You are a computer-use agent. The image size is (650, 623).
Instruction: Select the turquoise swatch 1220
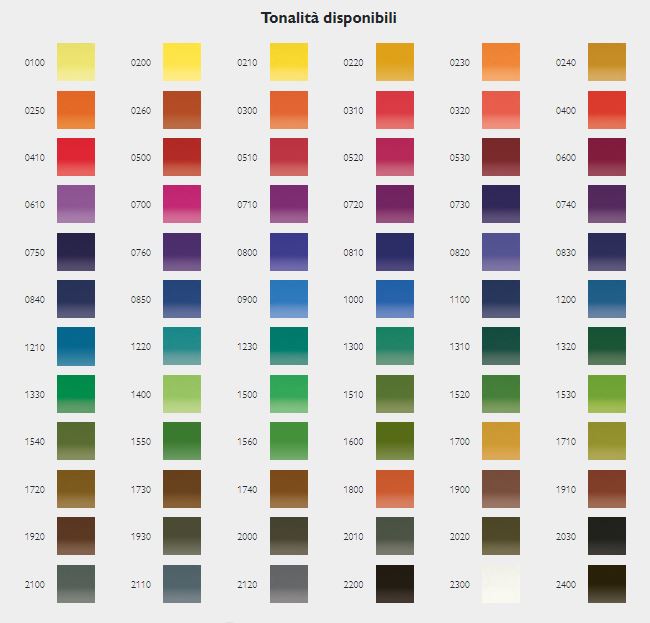182,346
